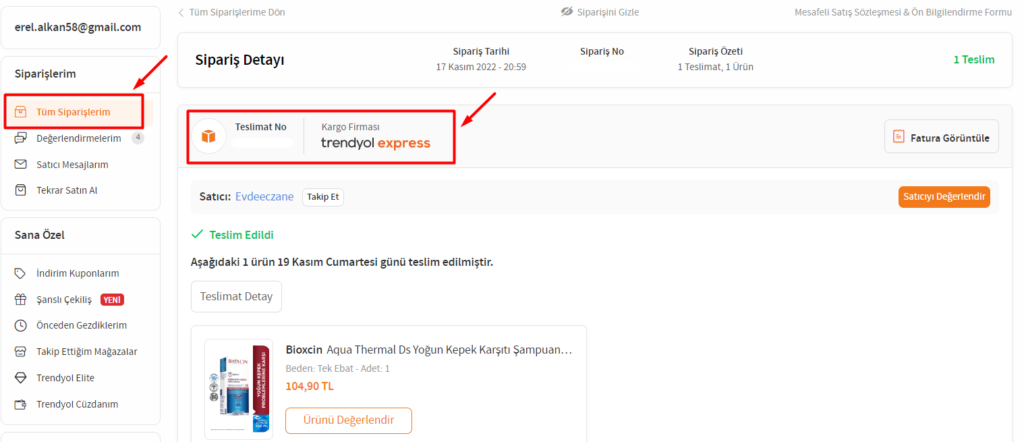Click the 1 Teslim status text
The height and width of the screenshot is (442, 1024).
[x=974, y=59]
